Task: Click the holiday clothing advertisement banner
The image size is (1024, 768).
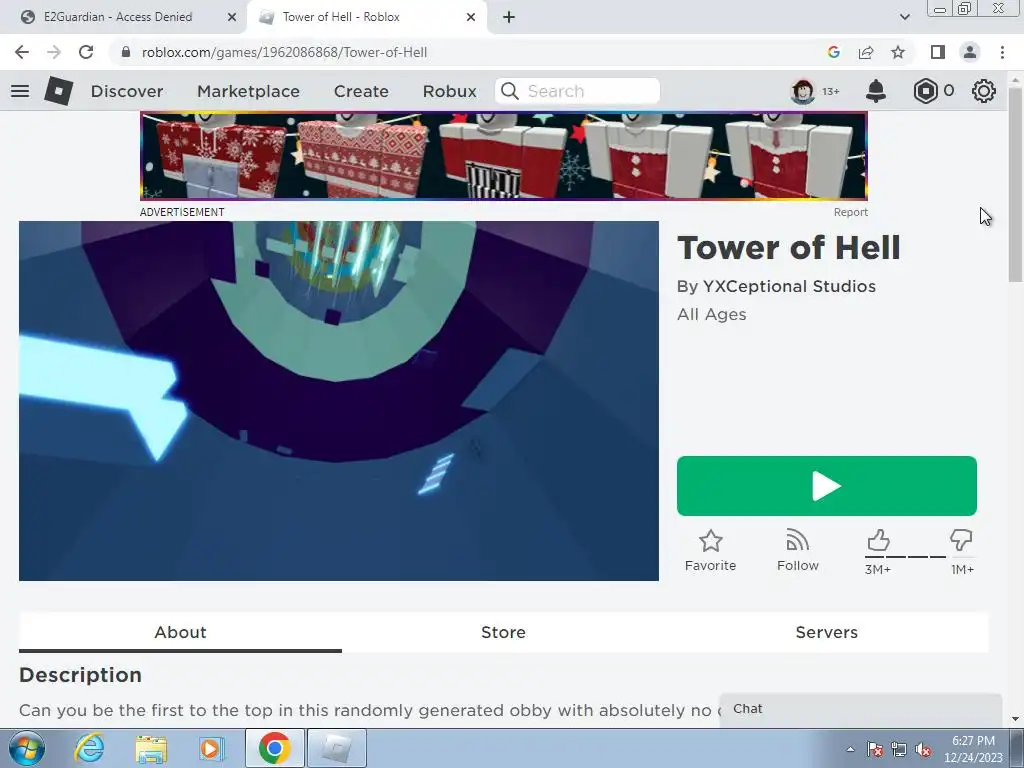Action: (504, 156)
